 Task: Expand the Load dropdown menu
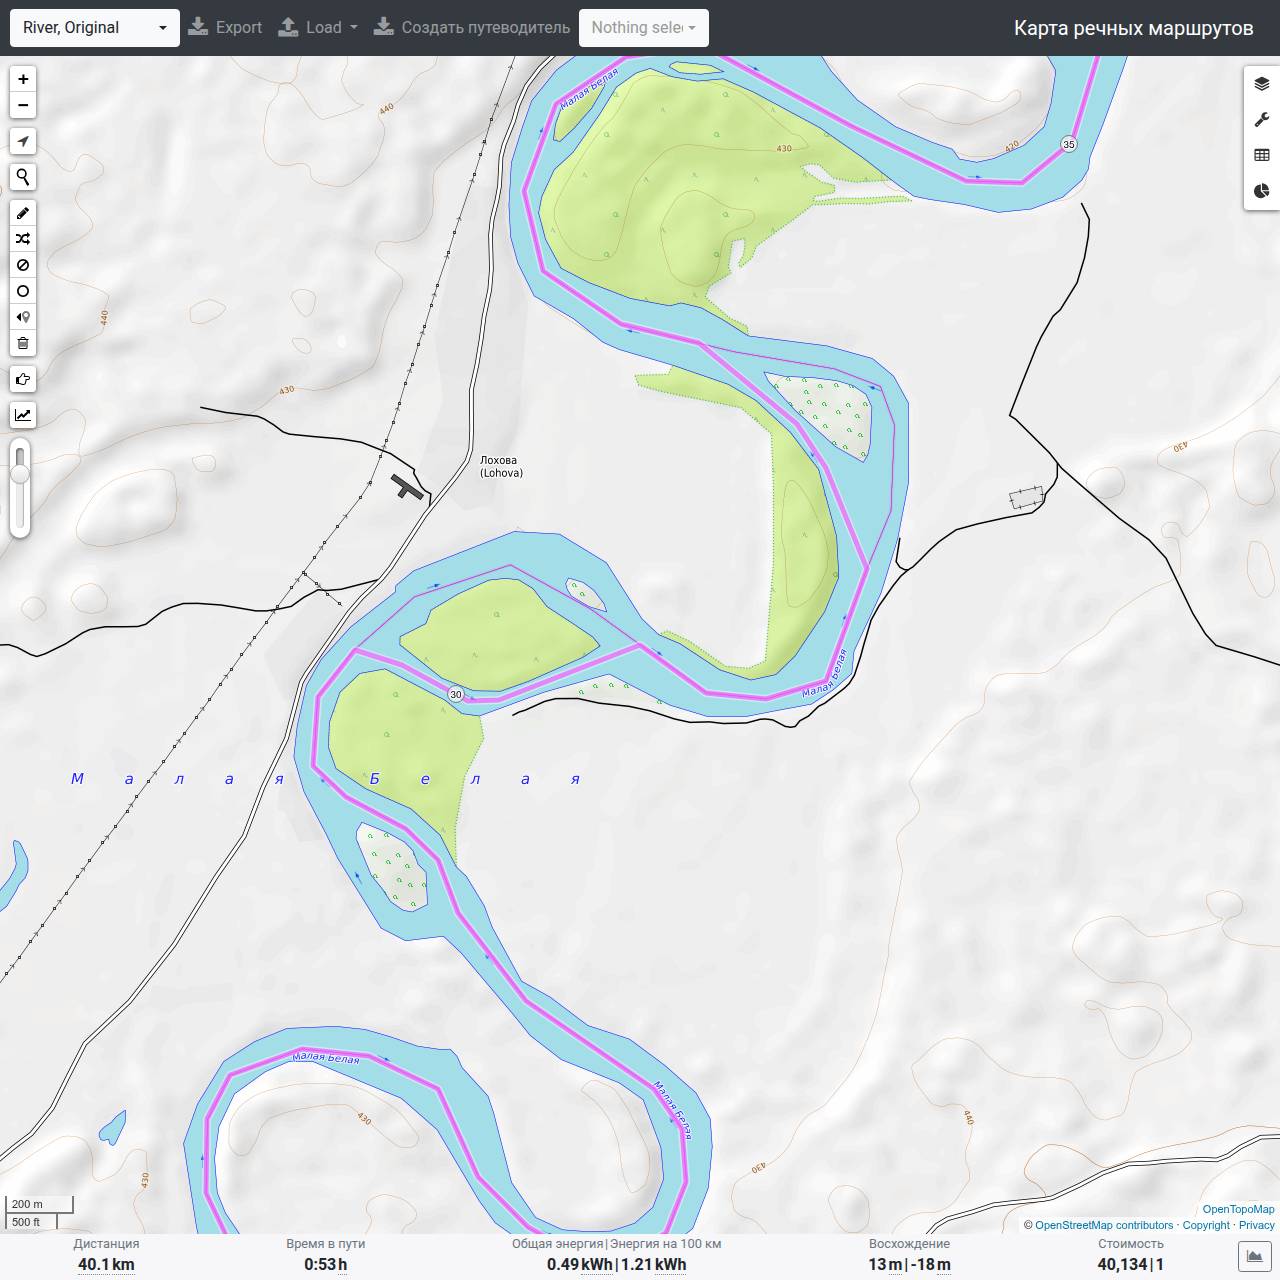pos(318,28)
